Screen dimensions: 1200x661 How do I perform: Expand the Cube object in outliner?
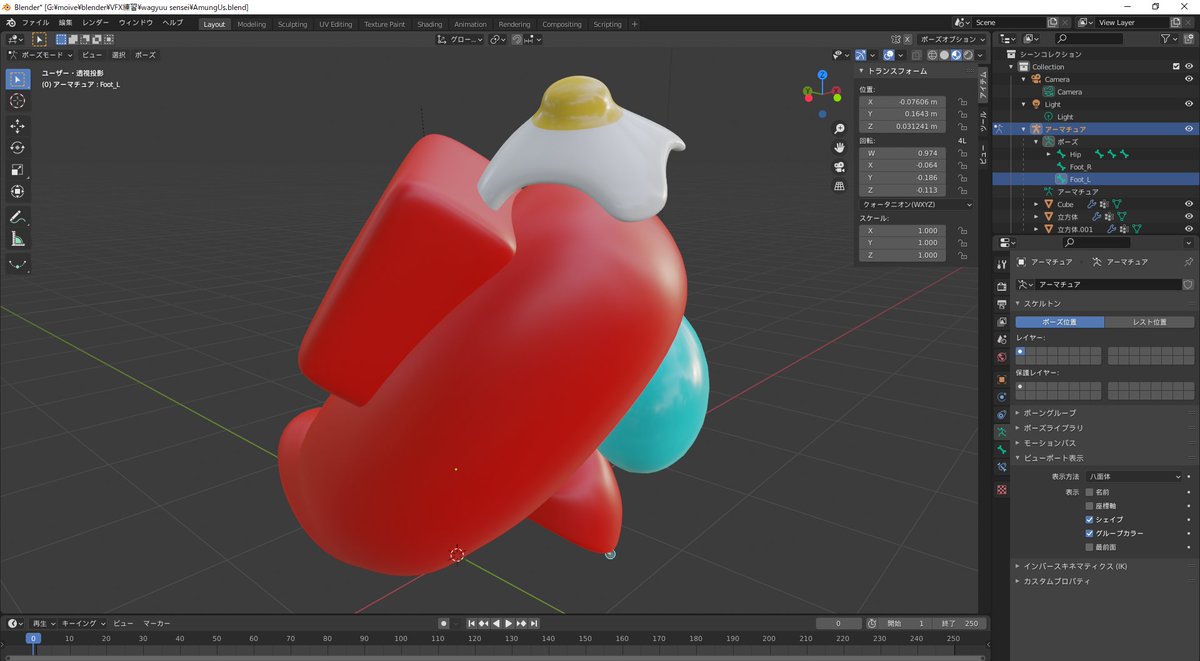(x=1037, y=204)
